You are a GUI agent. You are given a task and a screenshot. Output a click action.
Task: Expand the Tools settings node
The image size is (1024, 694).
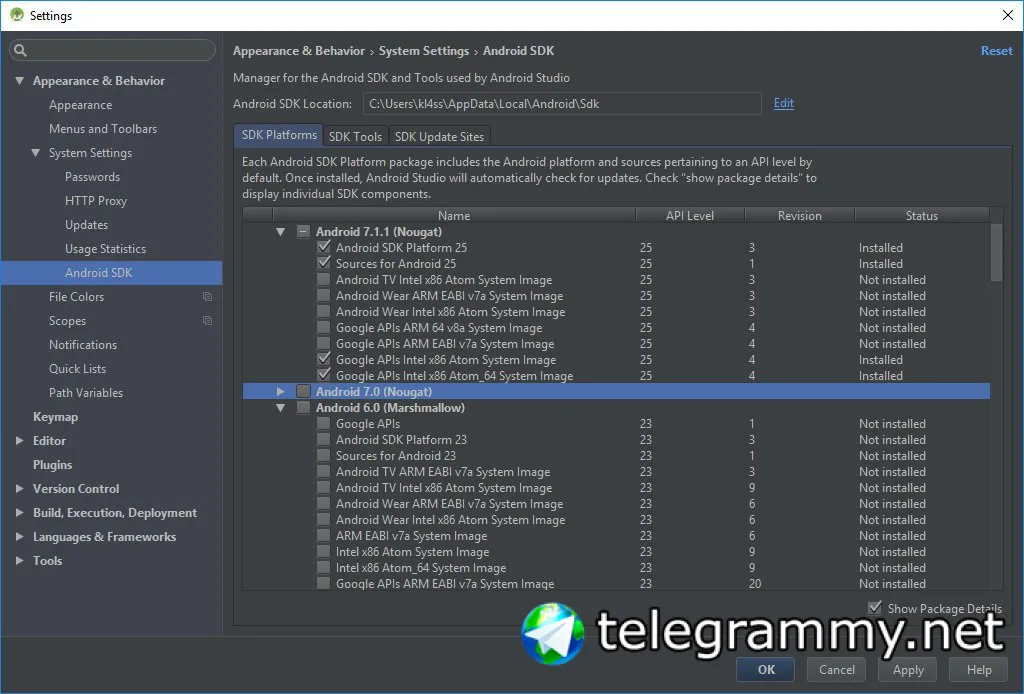coord(20,560)
